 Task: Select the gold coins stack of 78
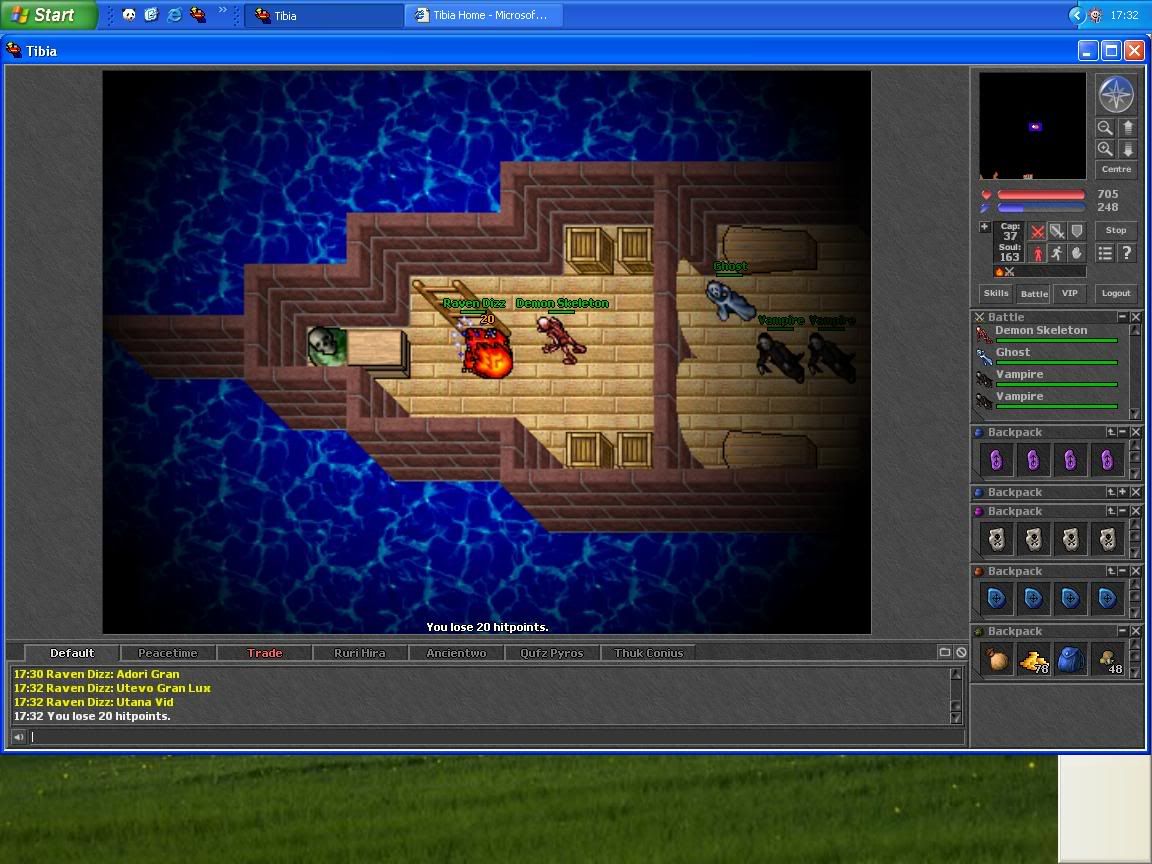[1034, 659]
